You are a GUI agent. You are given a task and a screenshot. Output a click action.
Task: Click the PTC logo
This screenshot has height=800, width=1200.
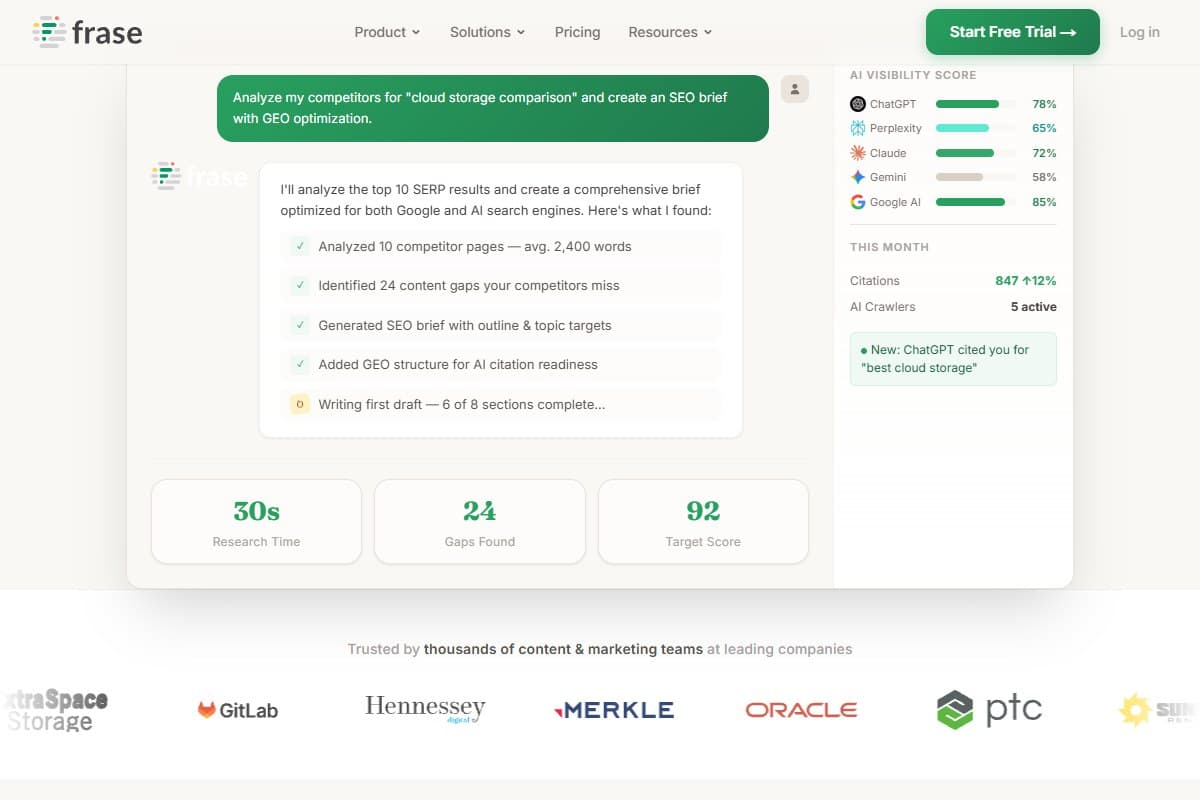(989, 710)
